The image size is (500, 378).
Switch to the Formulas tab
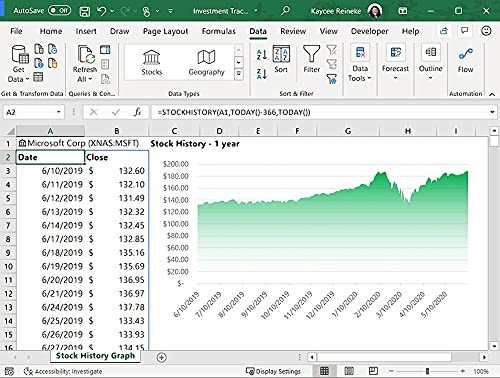tap(219, 31)
